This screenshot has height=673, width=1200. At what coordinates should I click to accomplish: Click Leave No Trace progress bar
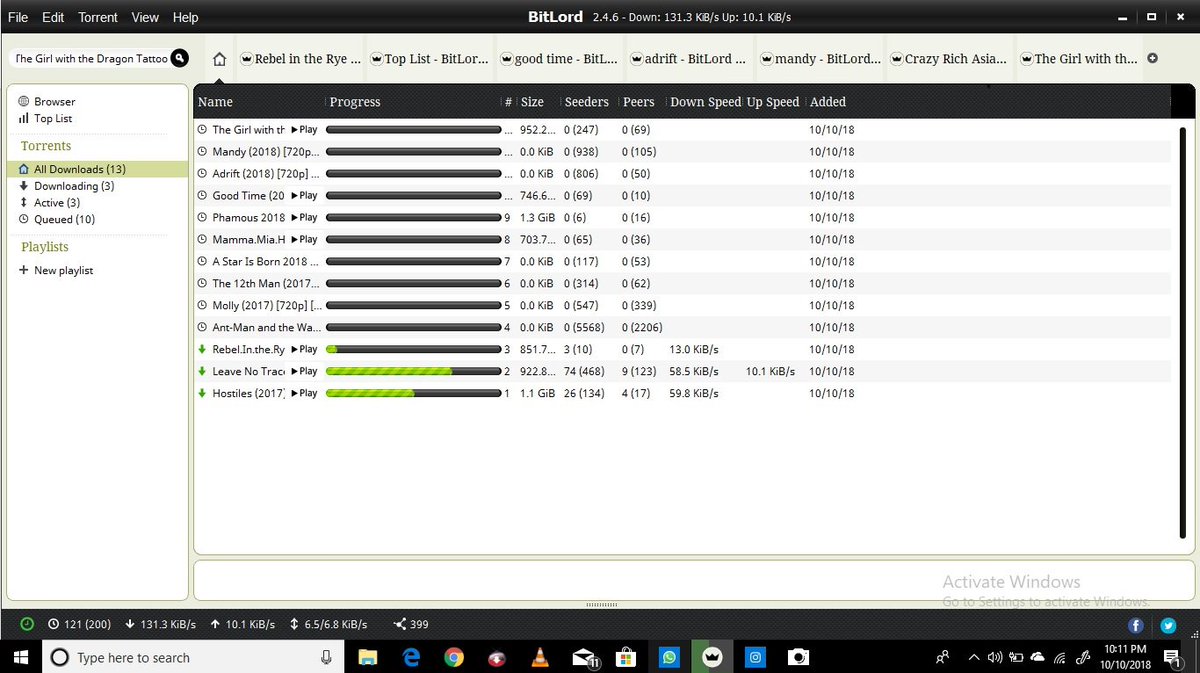point(414,372)
